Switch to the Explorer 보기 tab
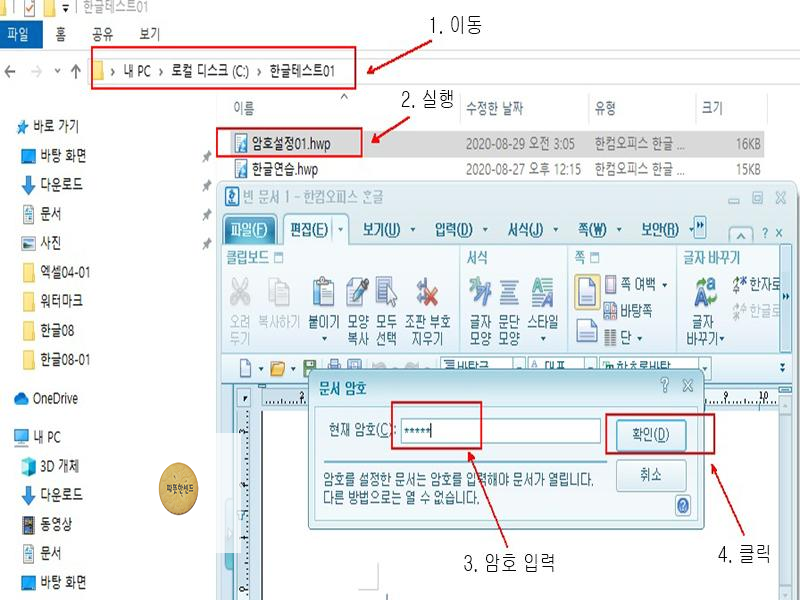The width and height of the screenshot is (800, 600). [x=149, y=35]
